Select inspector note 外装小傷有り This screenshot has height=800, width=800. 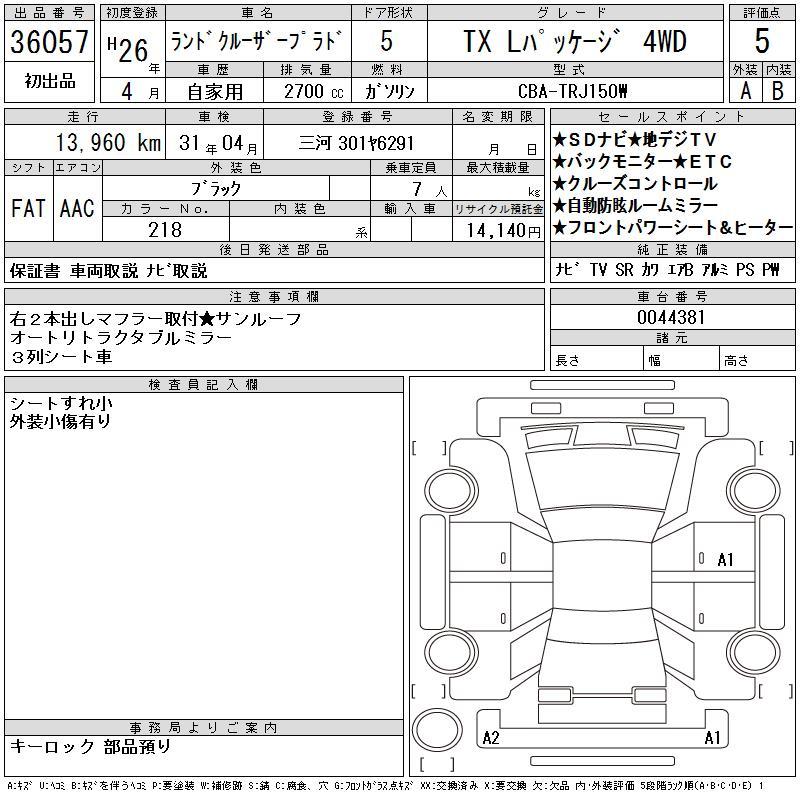point(60,421)
